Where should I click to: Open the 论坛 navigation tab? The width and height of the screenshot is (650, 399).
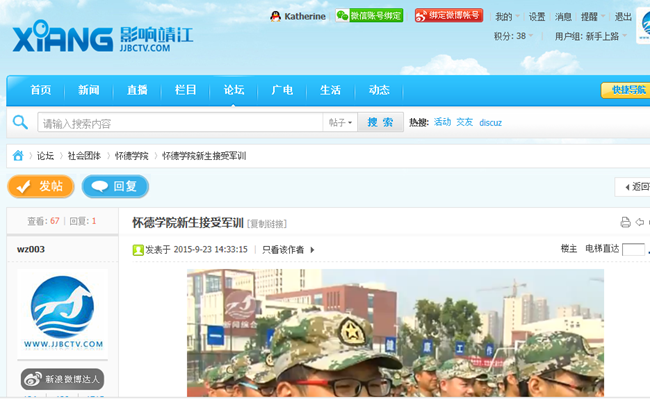(234, 90)
